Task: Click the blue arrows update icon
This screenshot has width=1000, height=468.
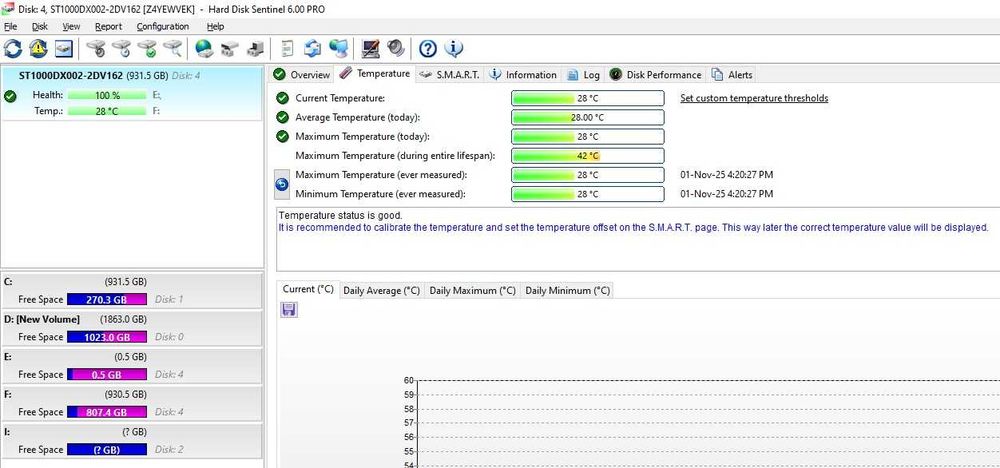Action: point(312,48)
